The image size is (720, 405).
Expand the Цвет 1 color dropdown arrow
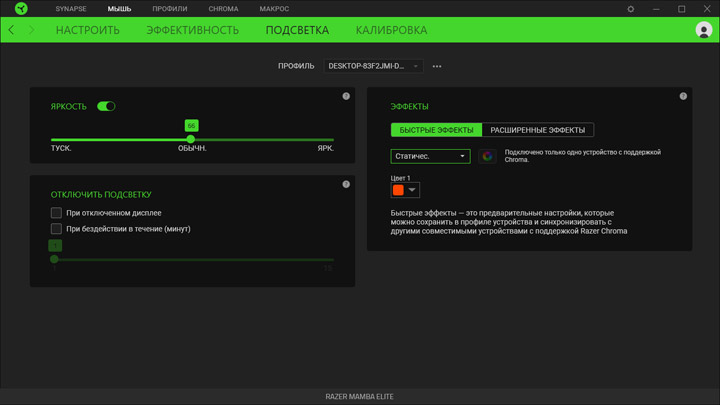coord(412,190)
